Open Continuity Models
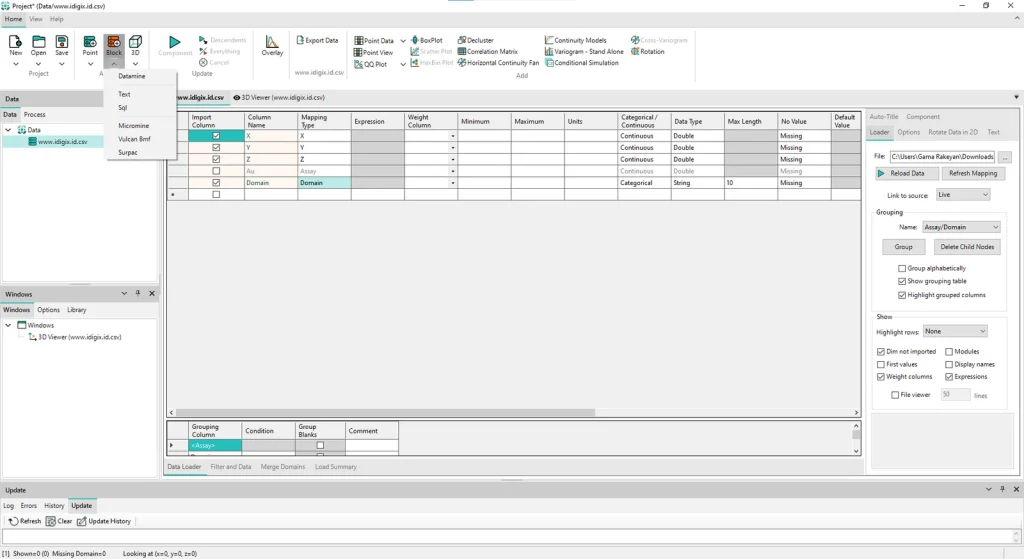1024x559 pixels. click(x=575, y=40)
